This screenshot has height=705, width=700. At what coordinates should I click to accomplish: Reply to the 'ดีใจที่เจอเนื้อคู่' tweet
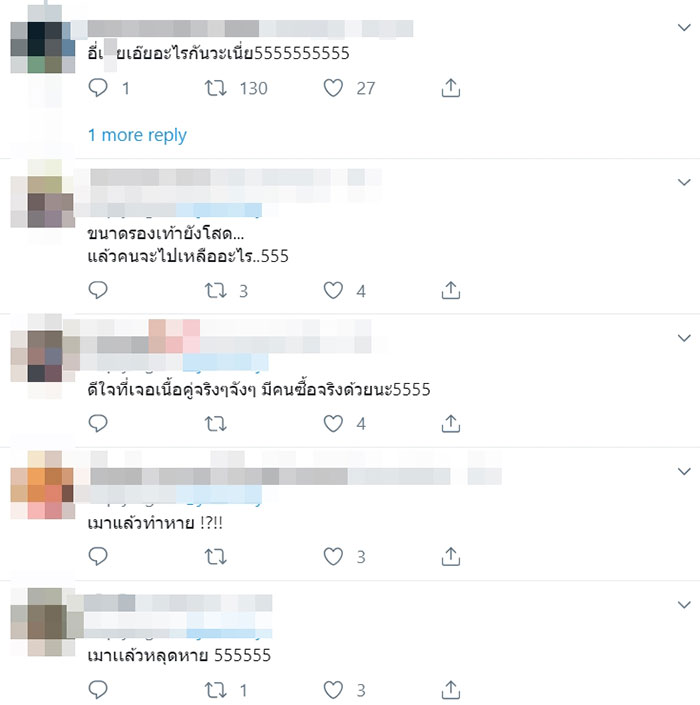98,423
